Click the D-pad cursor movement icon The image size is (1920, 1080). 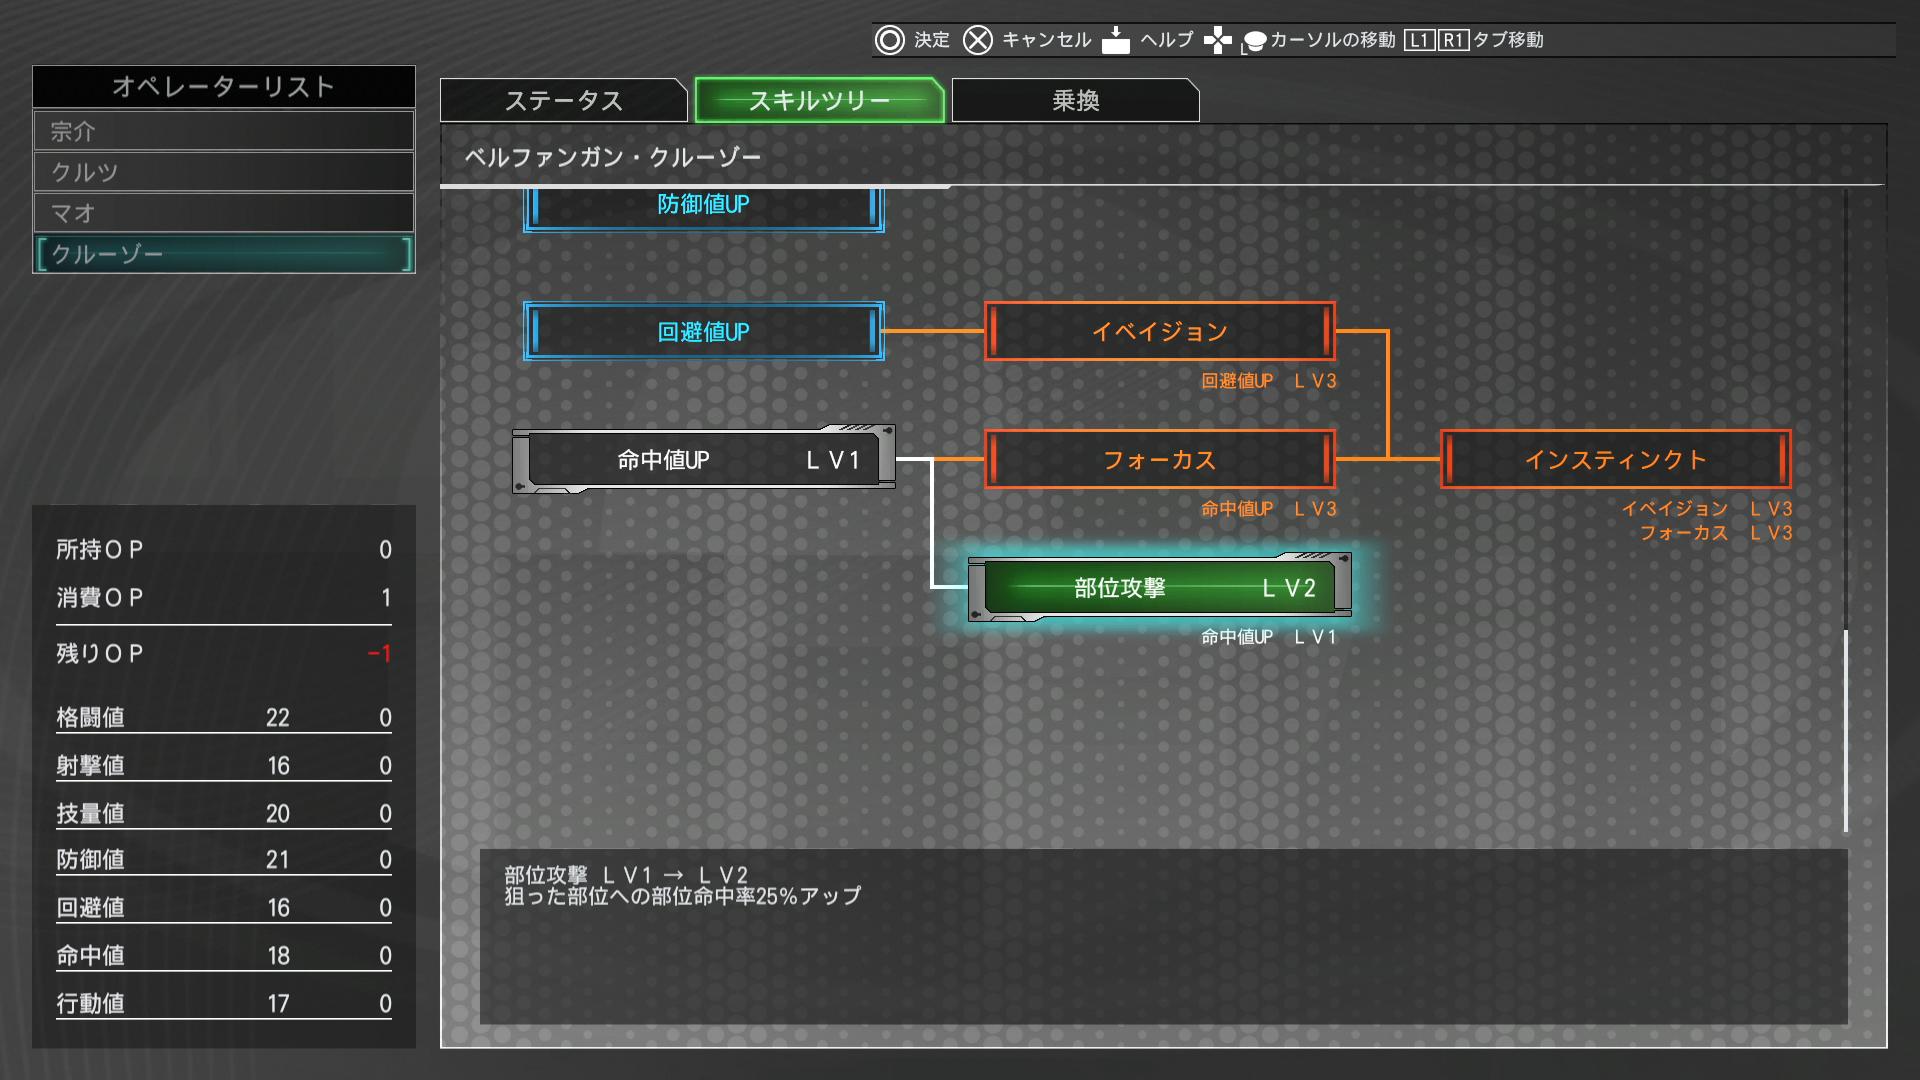tap(1217, 40)
